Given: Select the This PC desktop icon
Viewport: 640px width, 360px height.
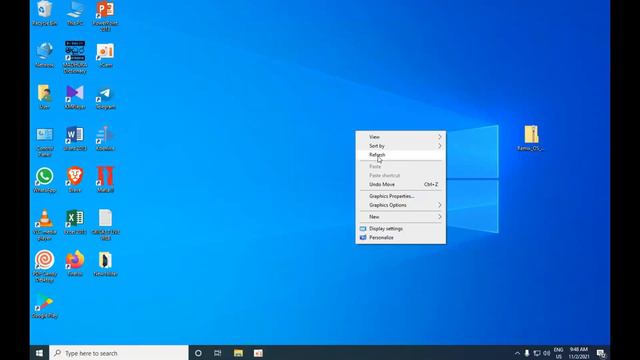Looking at the screenshot, I should pyautogui.click(x=75, y=13).
